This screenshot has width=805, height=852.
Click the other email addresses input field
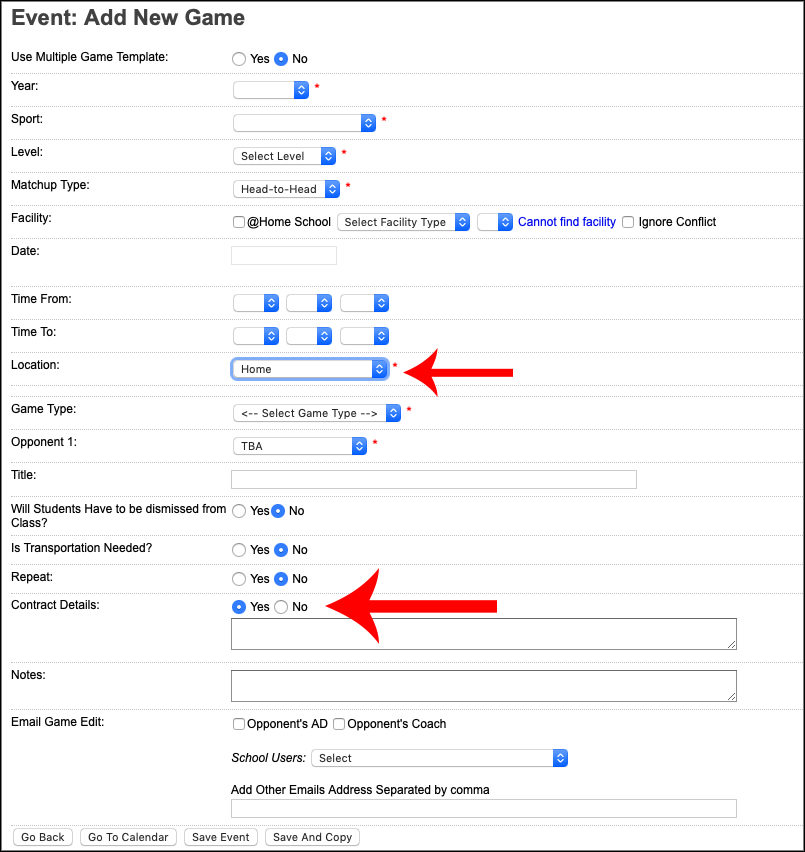point(483,809)
